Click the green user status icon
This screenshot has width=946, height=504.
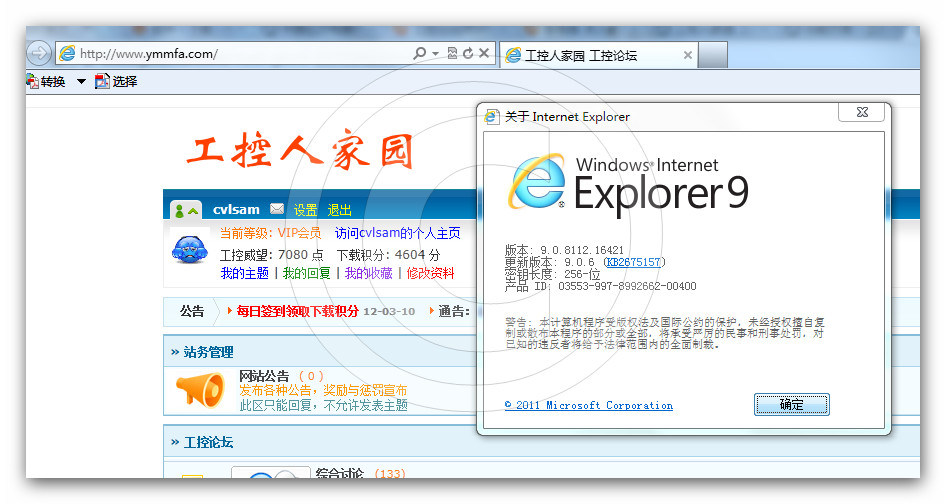pyautogui.click(x=186, y=210)
